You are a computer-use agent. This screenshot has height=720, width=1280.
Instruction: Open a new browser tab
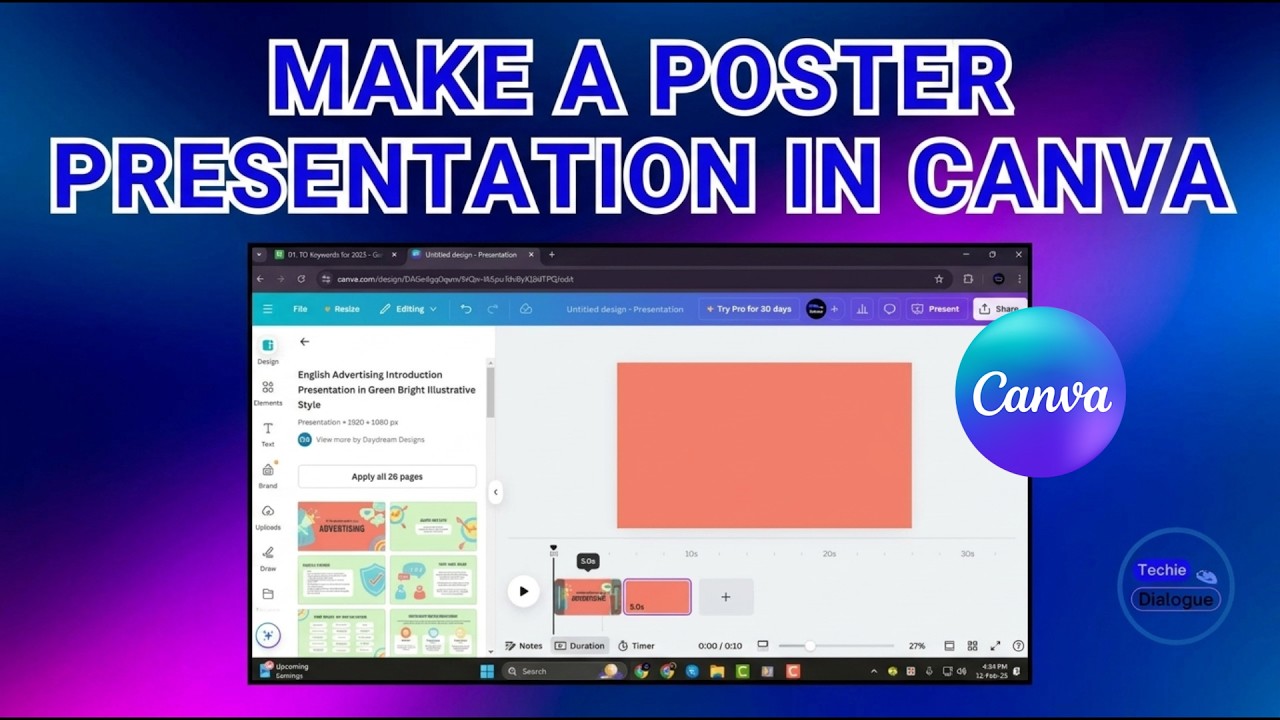point(551,255)
